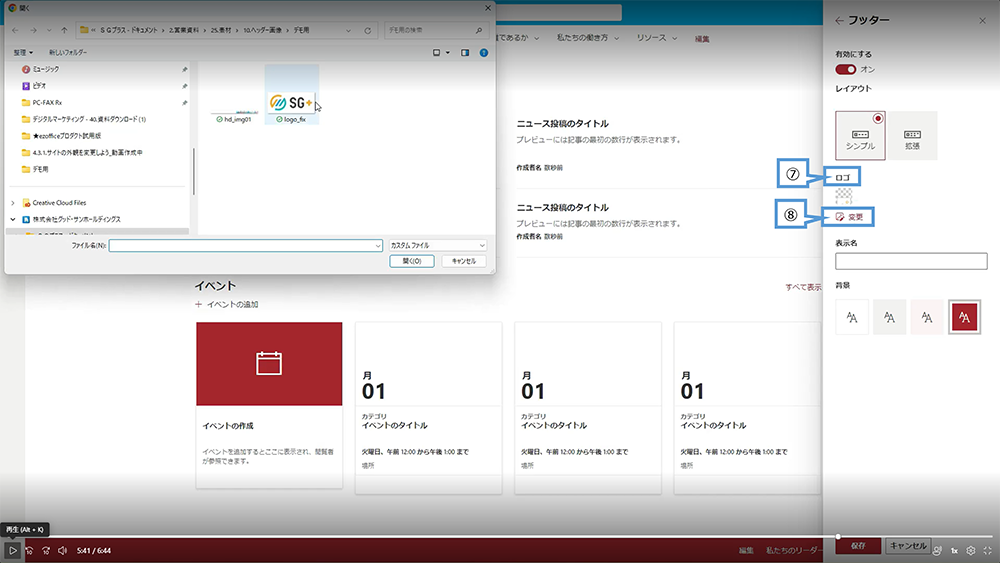Open カスタム ファイル type dropdown
Image resolution: width=1000 pixels, height=563 pixels.
tap(438, 245)
